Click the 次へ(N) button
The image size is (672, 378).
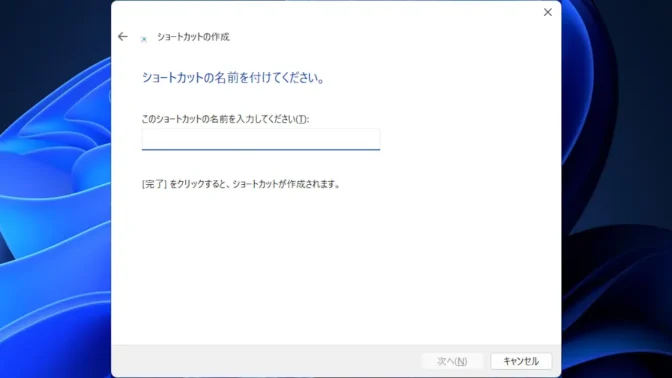click(452, 361)
